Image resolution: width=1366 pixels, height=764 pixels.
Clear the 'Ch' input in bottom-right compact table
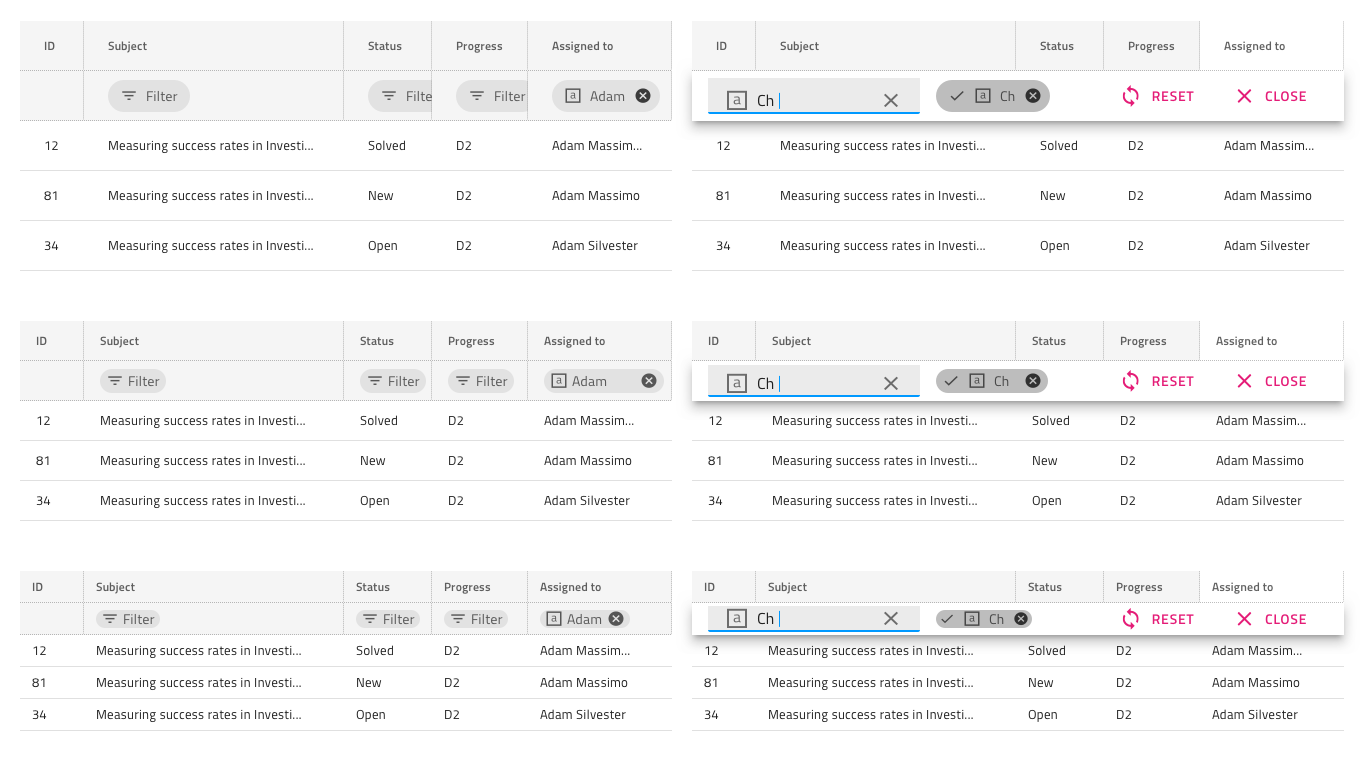[891, 619]
